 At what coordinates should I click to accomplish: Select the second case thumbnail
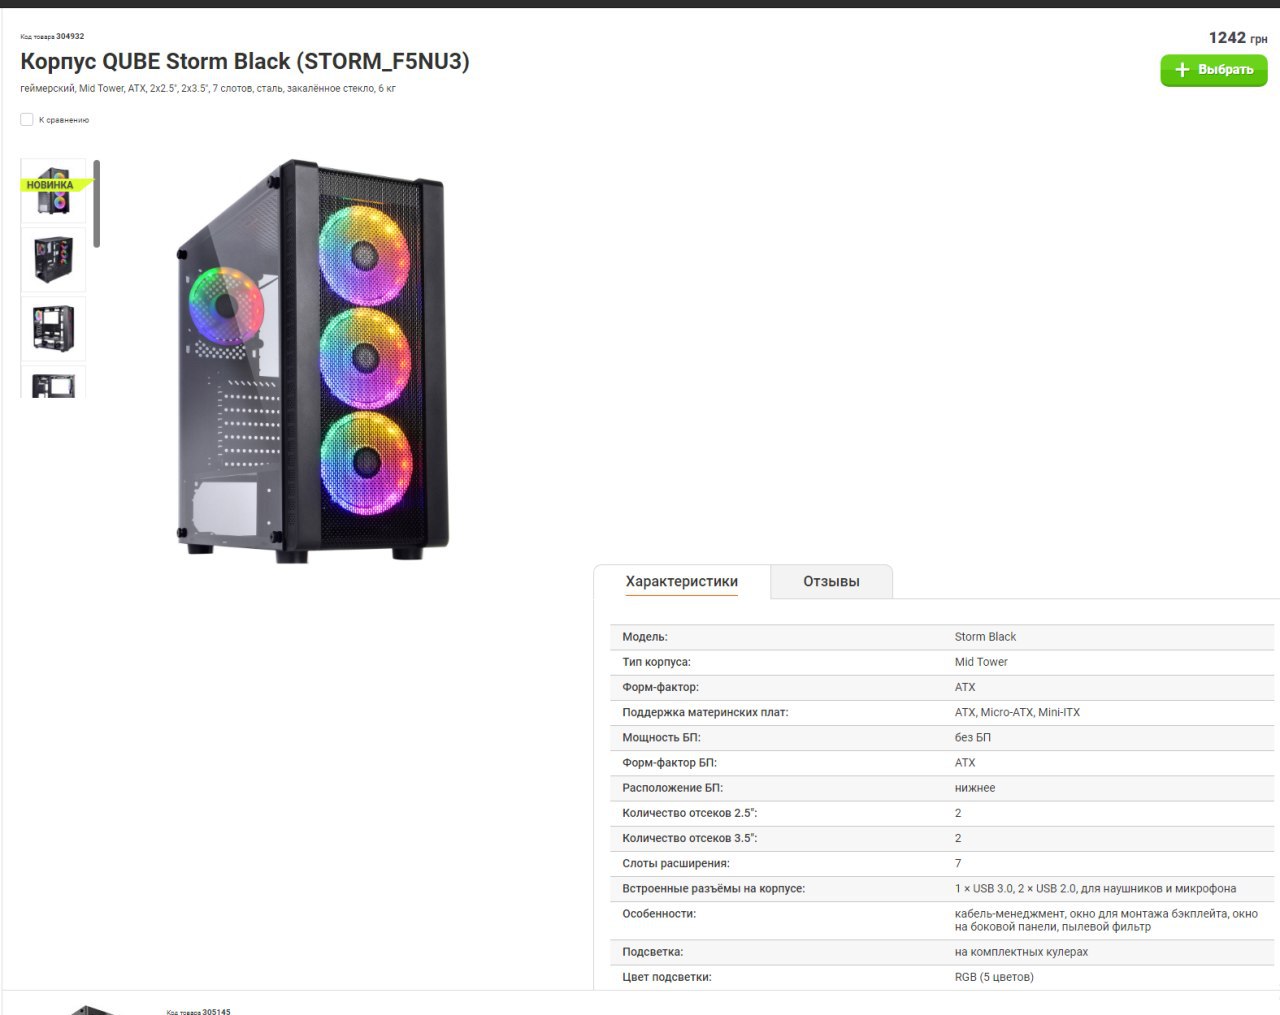(x=53, y=260)
